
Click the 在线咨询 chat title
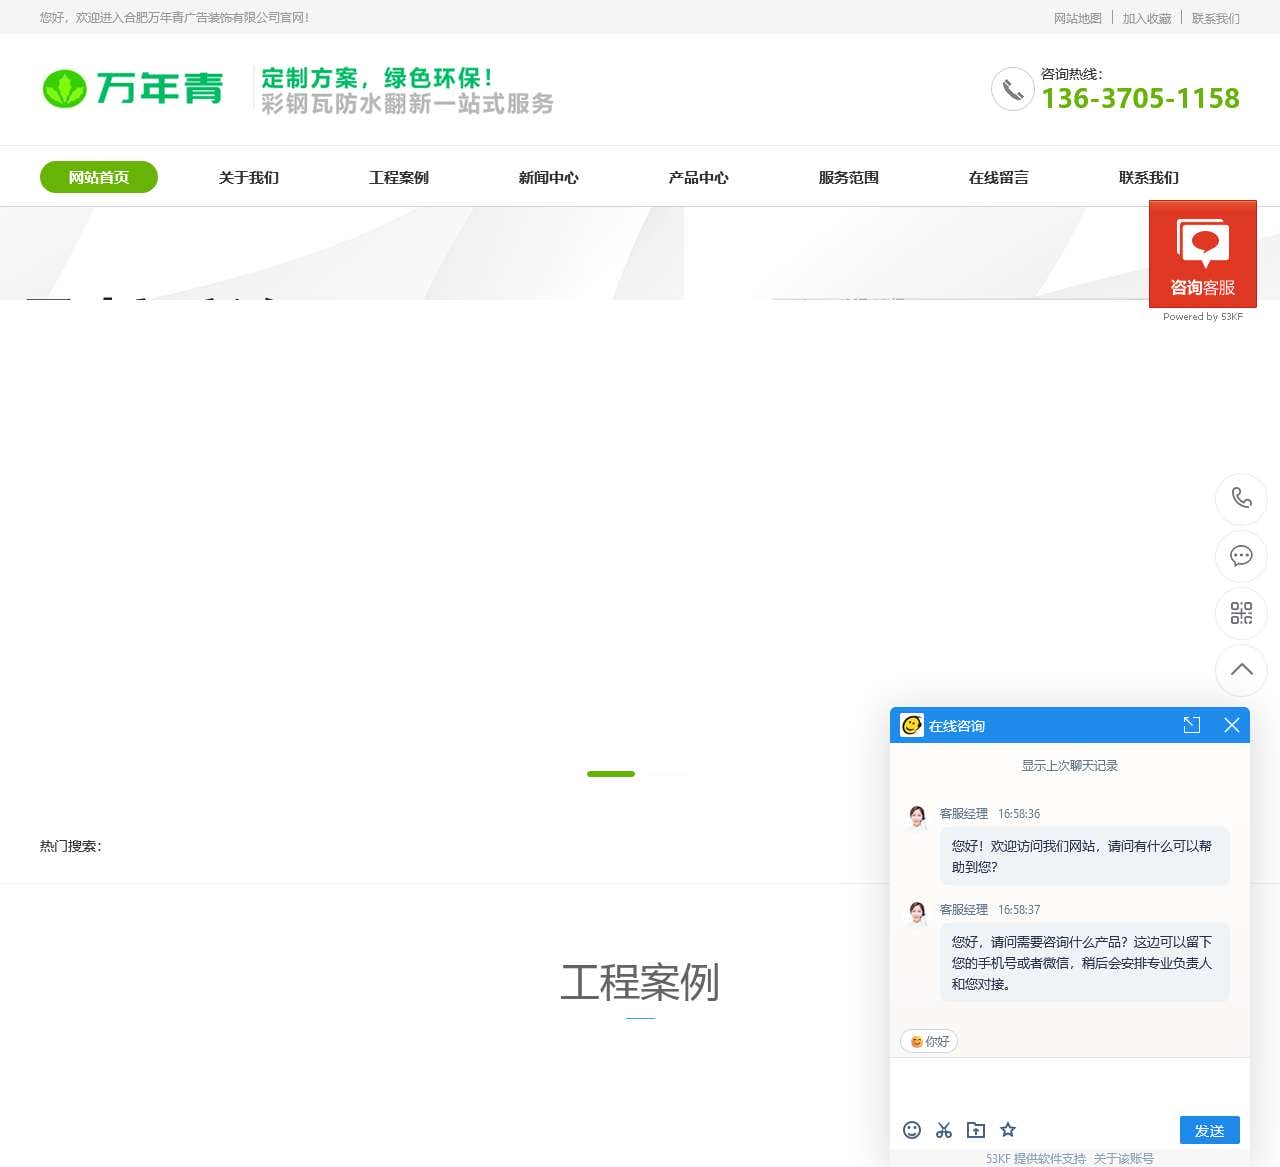[x=957, y=726]
